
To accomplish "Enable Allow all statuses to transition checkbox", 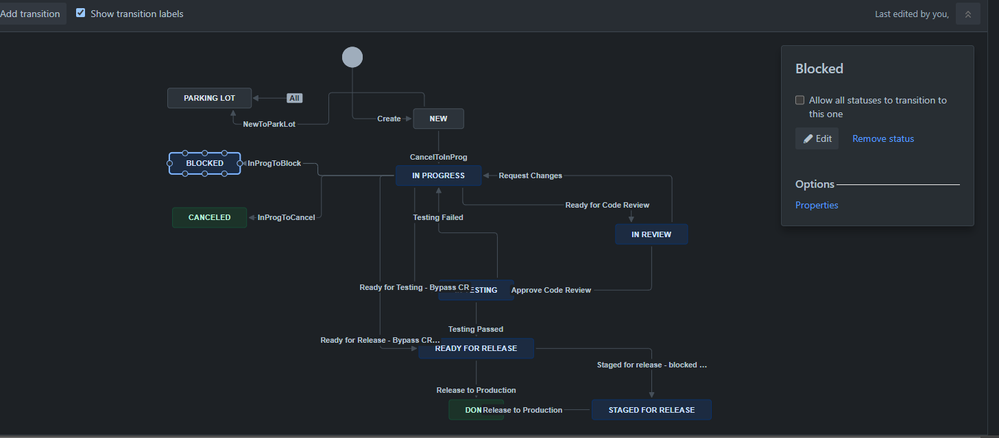I will pyautogui.click(x=800, y=100).
